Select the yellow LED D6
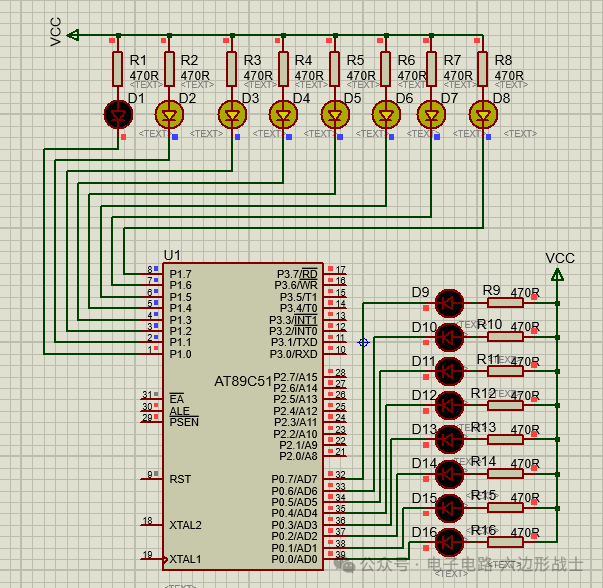Image resolution: width=603 pixels, height=588 pixels. 386,115
